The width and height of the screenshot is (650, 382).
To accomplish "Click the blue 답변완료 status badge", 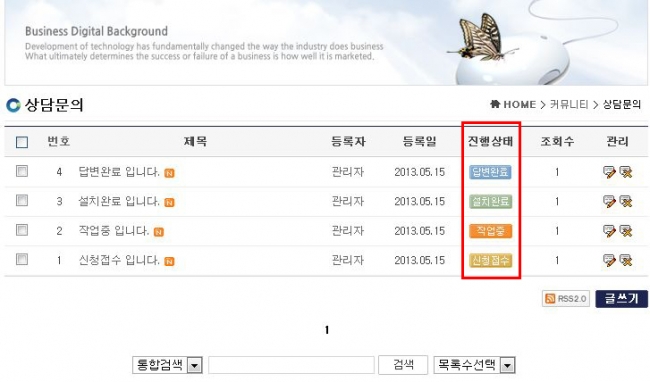I will click(490, 172).
